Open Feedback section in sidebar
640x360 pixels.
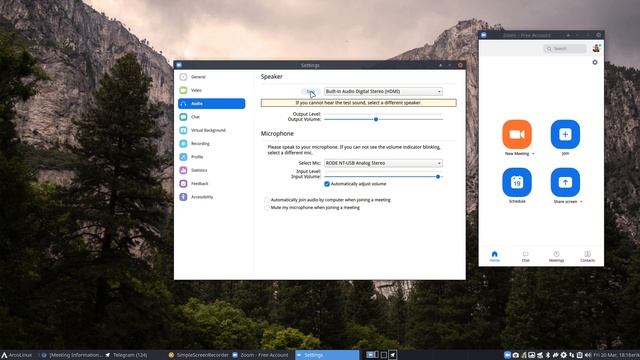click(211, 184)
